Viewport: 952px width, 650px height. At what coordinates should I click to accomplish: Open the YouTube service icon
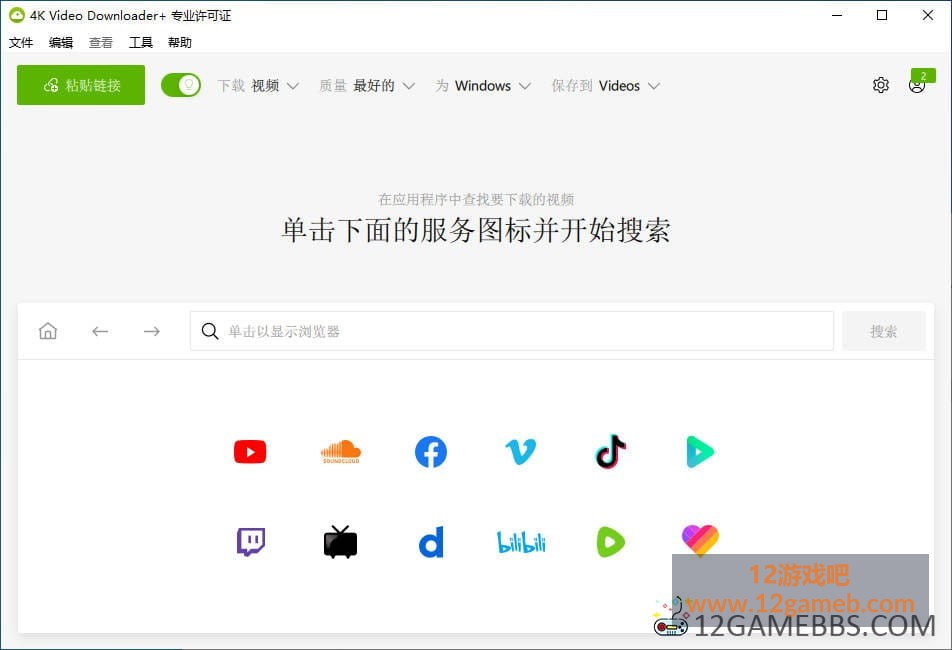click(250, 452)
